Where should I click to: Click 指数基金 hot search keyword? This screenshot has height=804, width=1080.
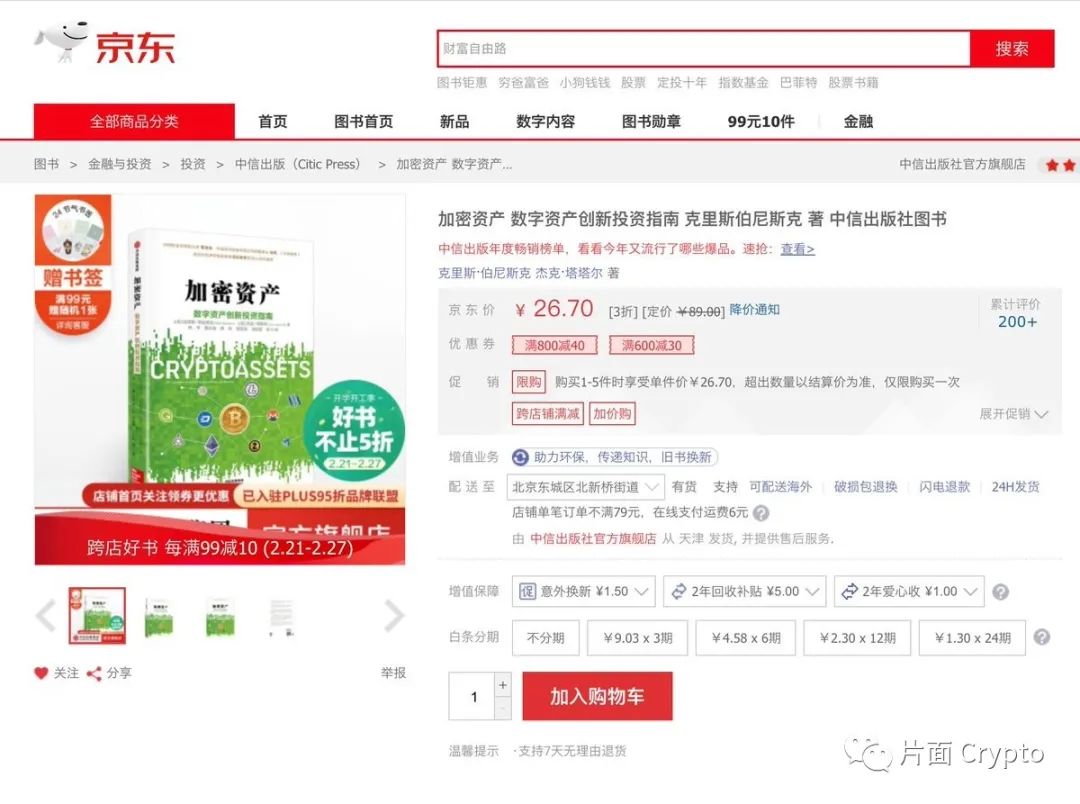click(x=743, y=83)
